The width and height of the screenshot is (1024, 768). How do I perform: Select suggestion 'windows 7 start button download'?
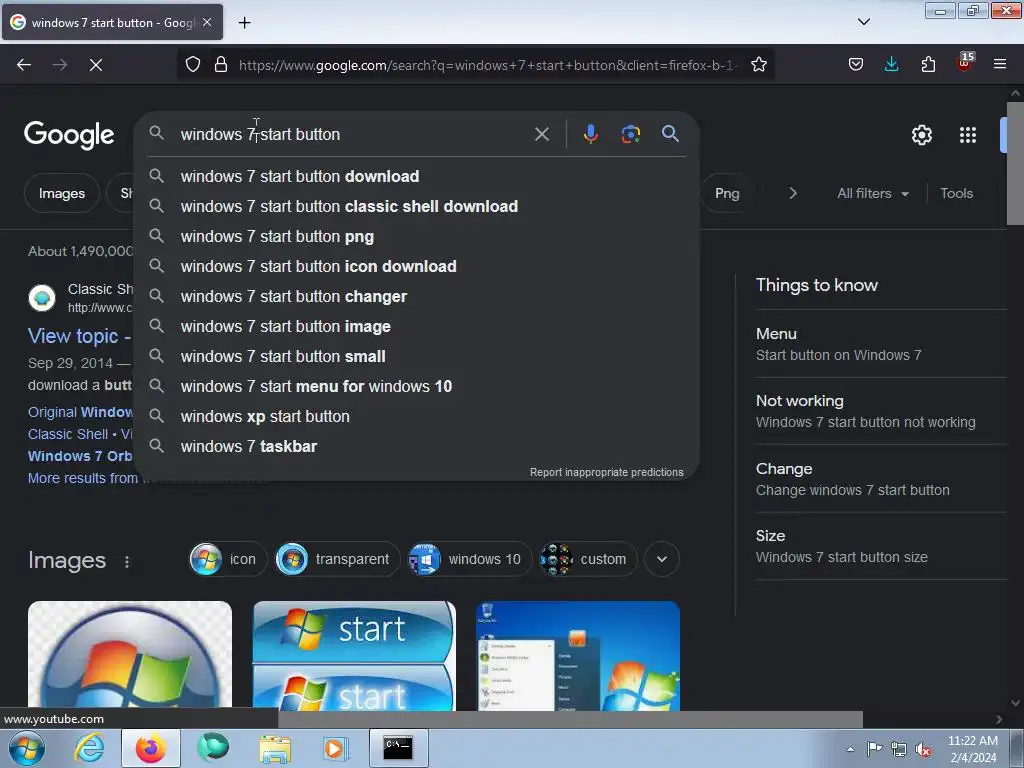[417, 176]
